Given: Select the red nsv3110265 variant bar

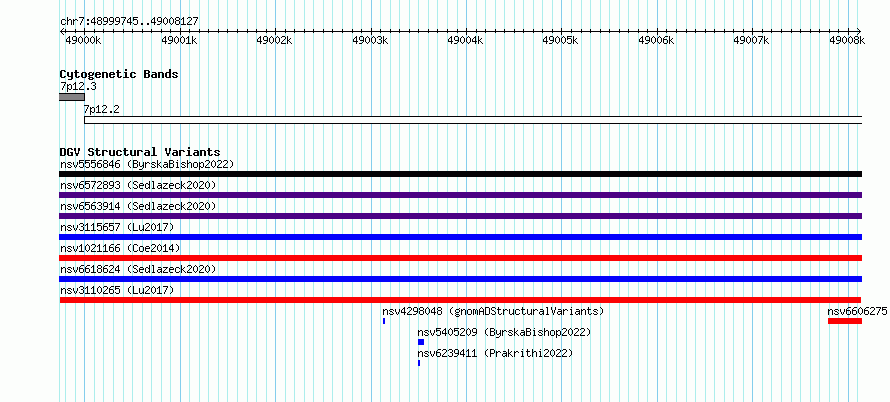Looking at the screenshot, I should [x=460, y=300].
